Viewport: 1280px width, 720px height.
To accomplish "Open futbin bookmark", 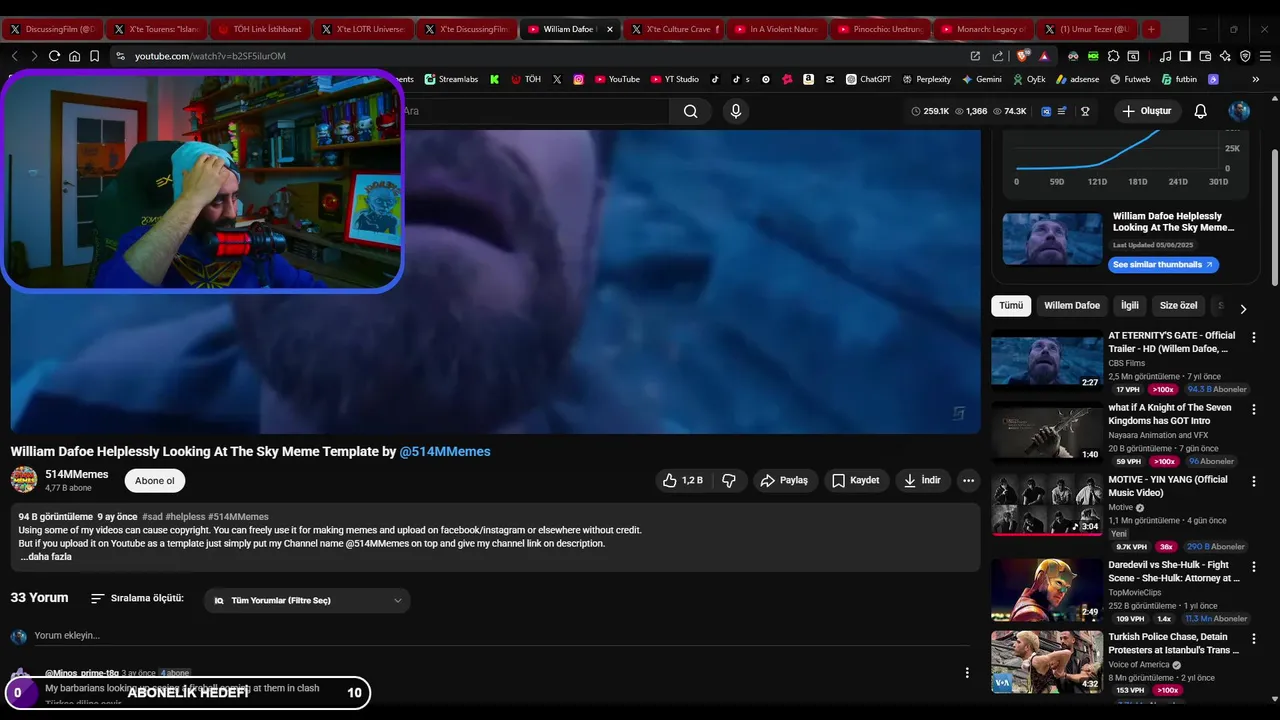I will click(x=1179, y=79).
